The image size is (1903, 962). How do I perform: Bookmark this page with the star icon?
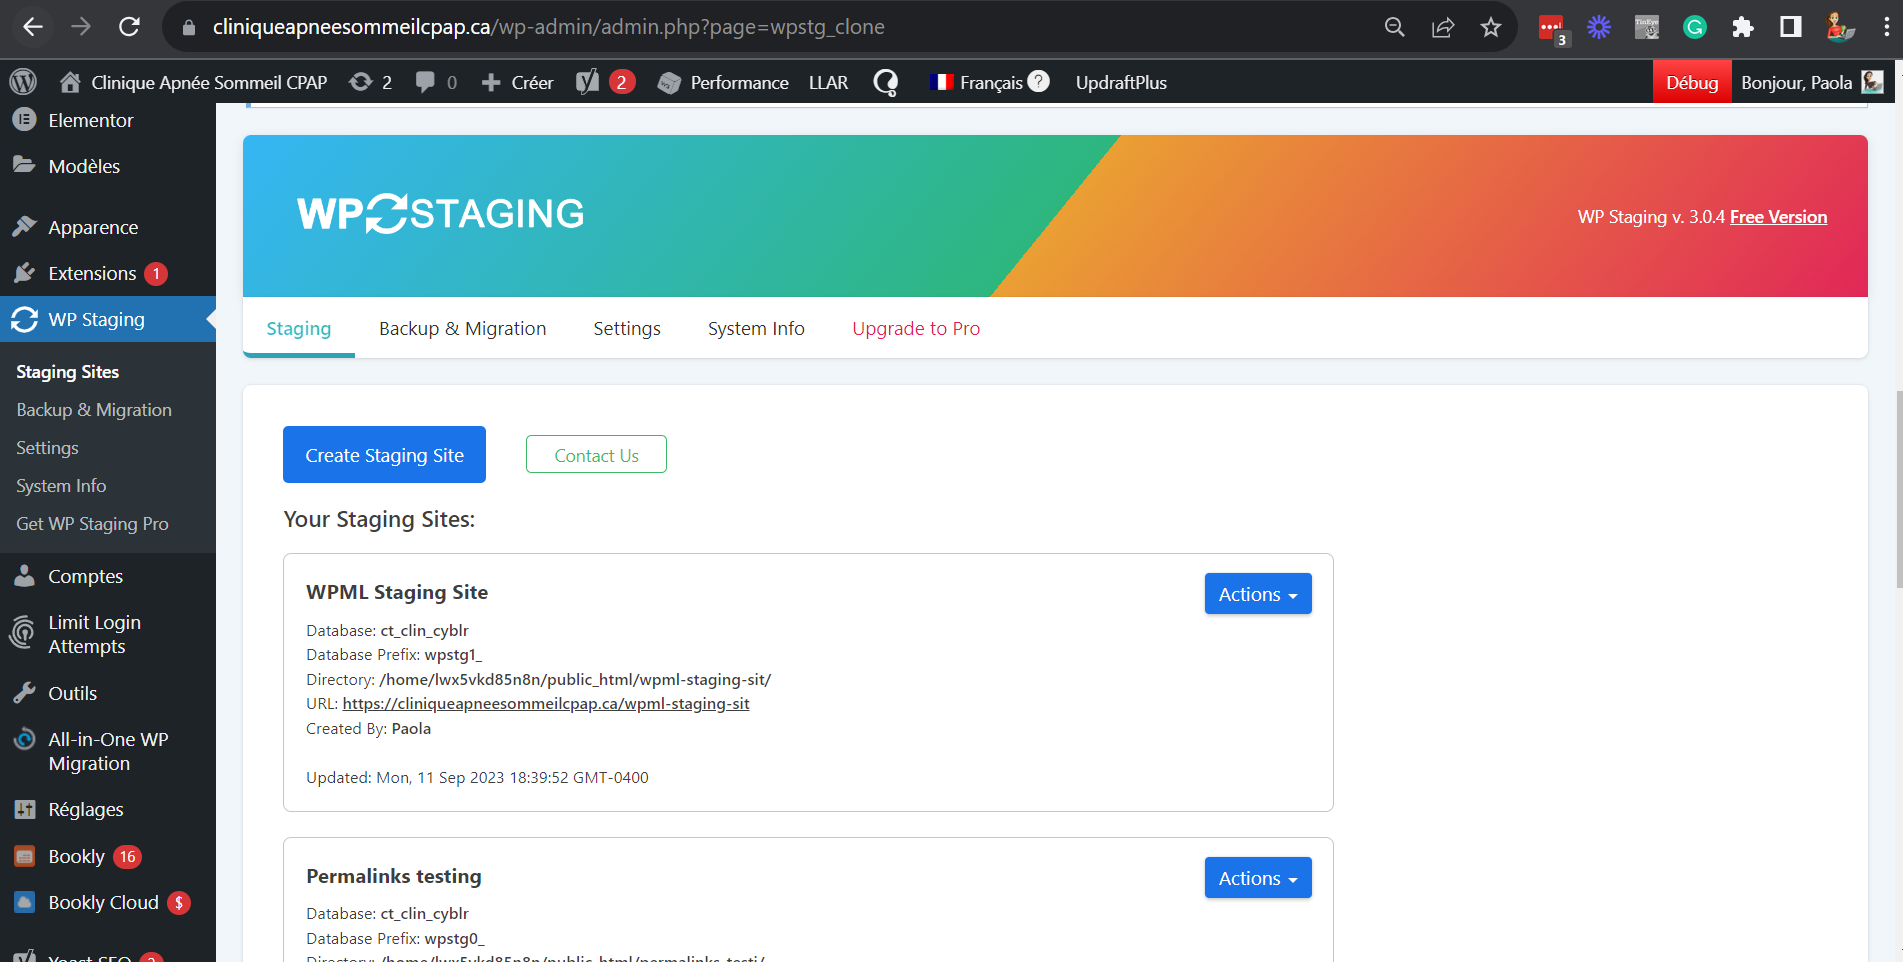1491,27
